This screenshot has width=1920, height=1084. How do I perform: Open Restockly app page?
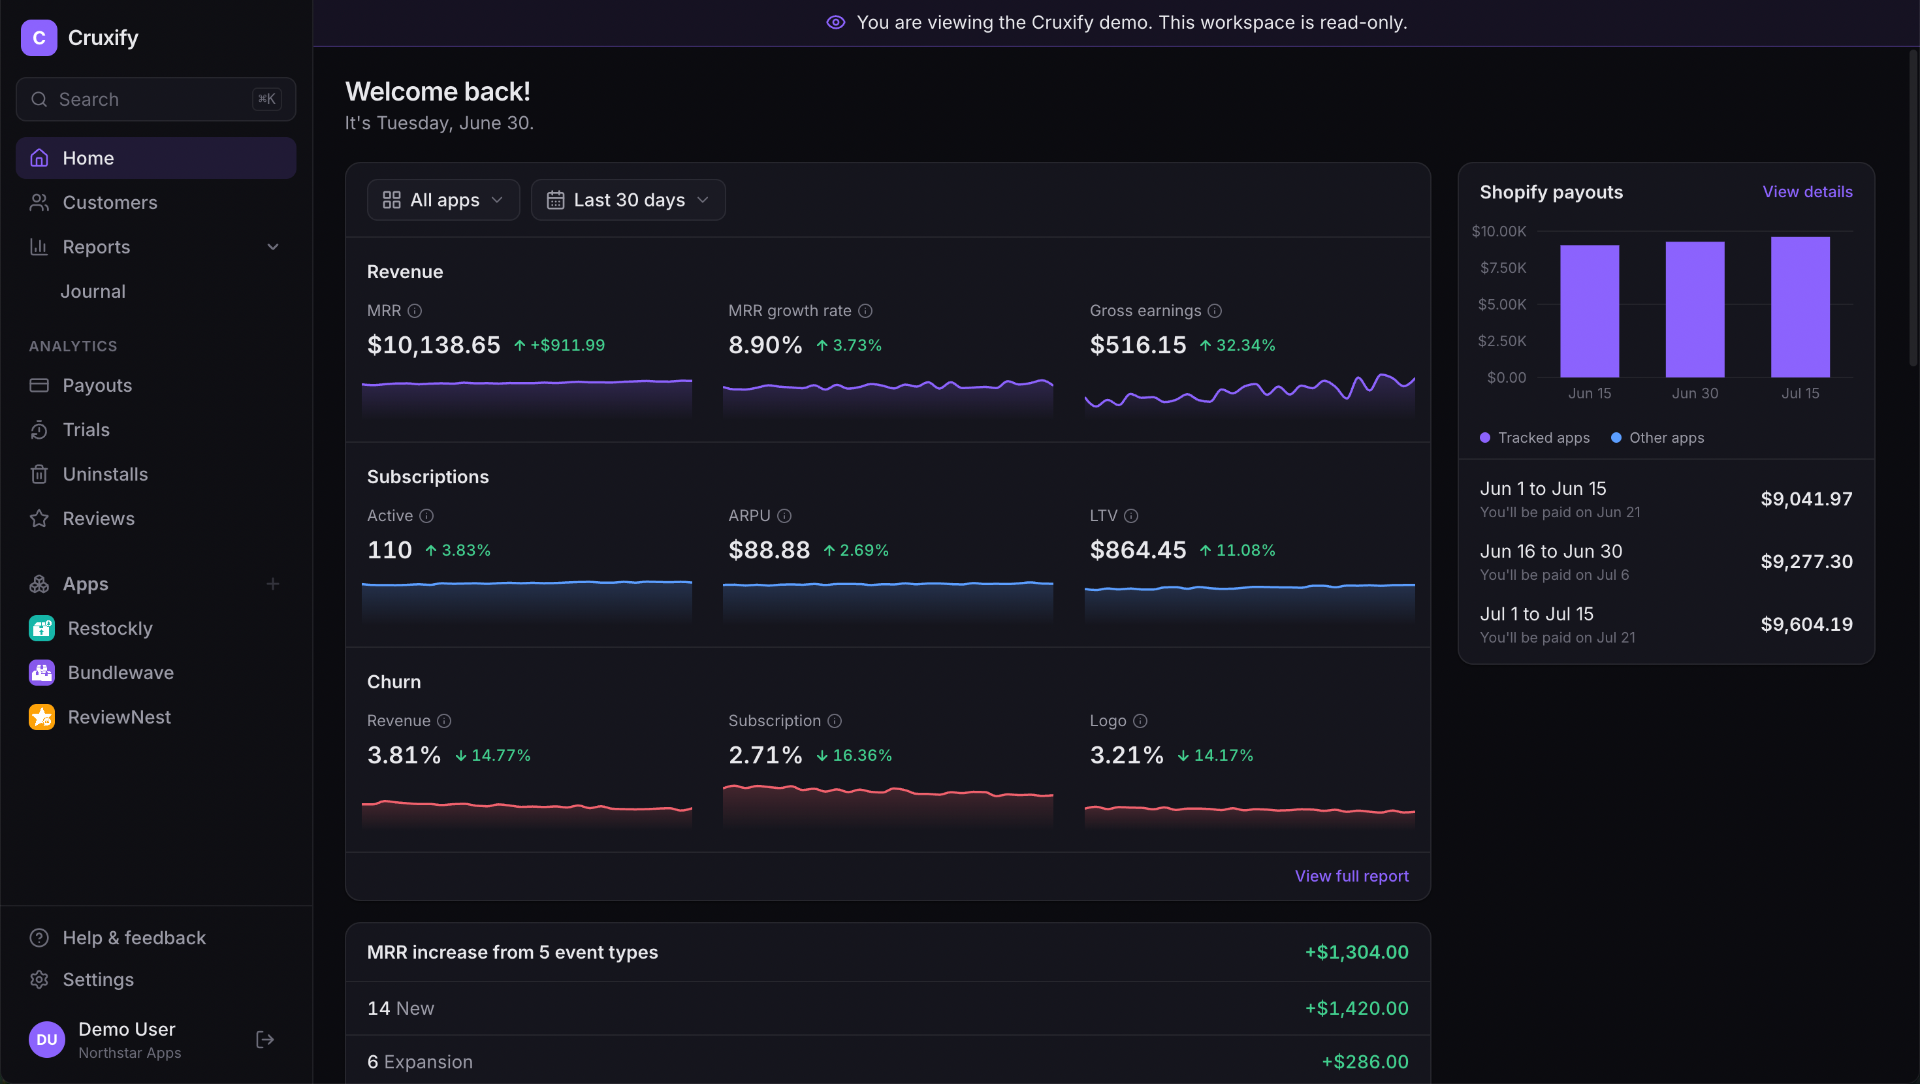click(156, 628)
